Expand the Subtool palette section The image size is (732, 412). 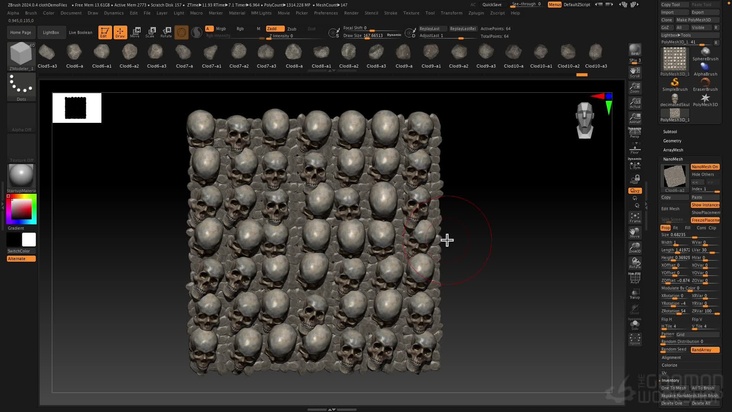(670, 132)
